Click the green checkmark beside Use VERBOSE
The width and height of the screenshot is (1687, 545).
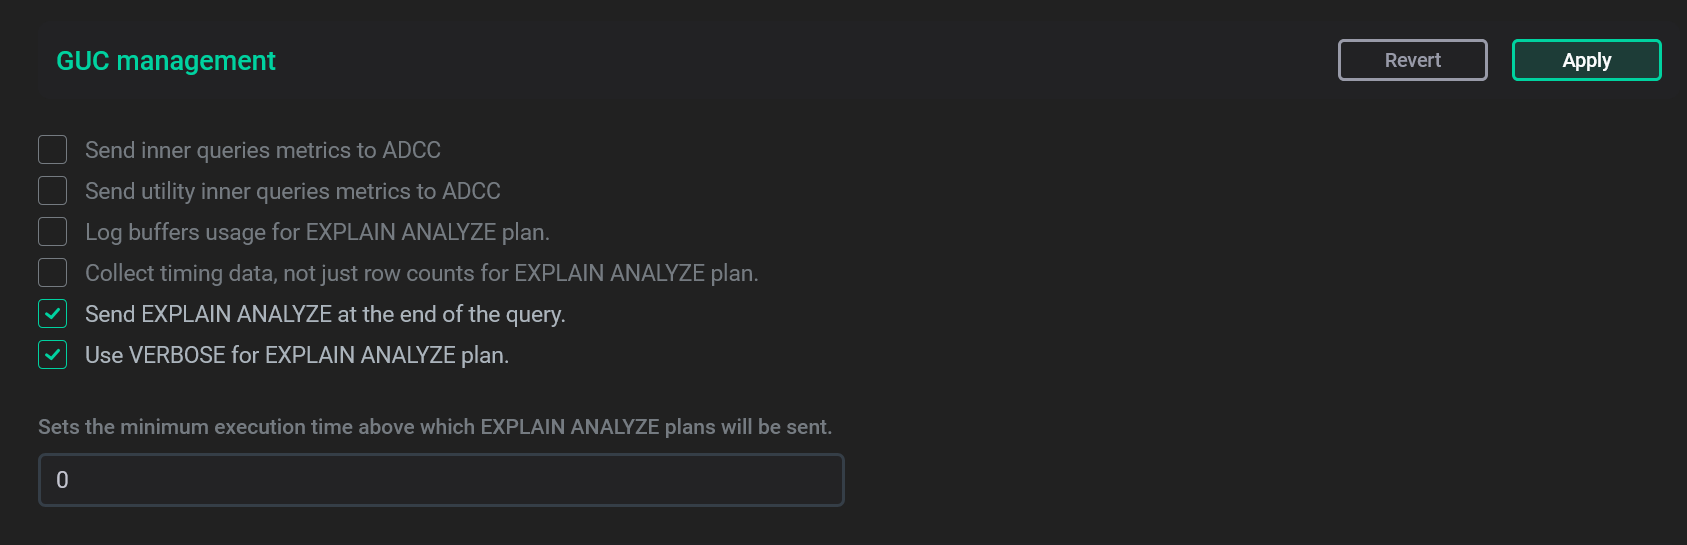(x=53, y=355)
